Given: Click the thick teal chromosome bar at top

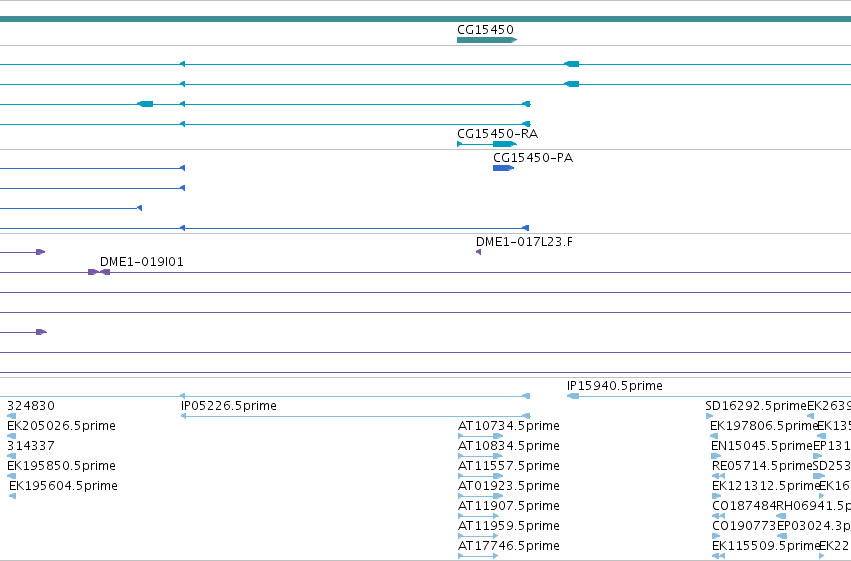Looking at the screenshot, I should click(x=426, y=19).
